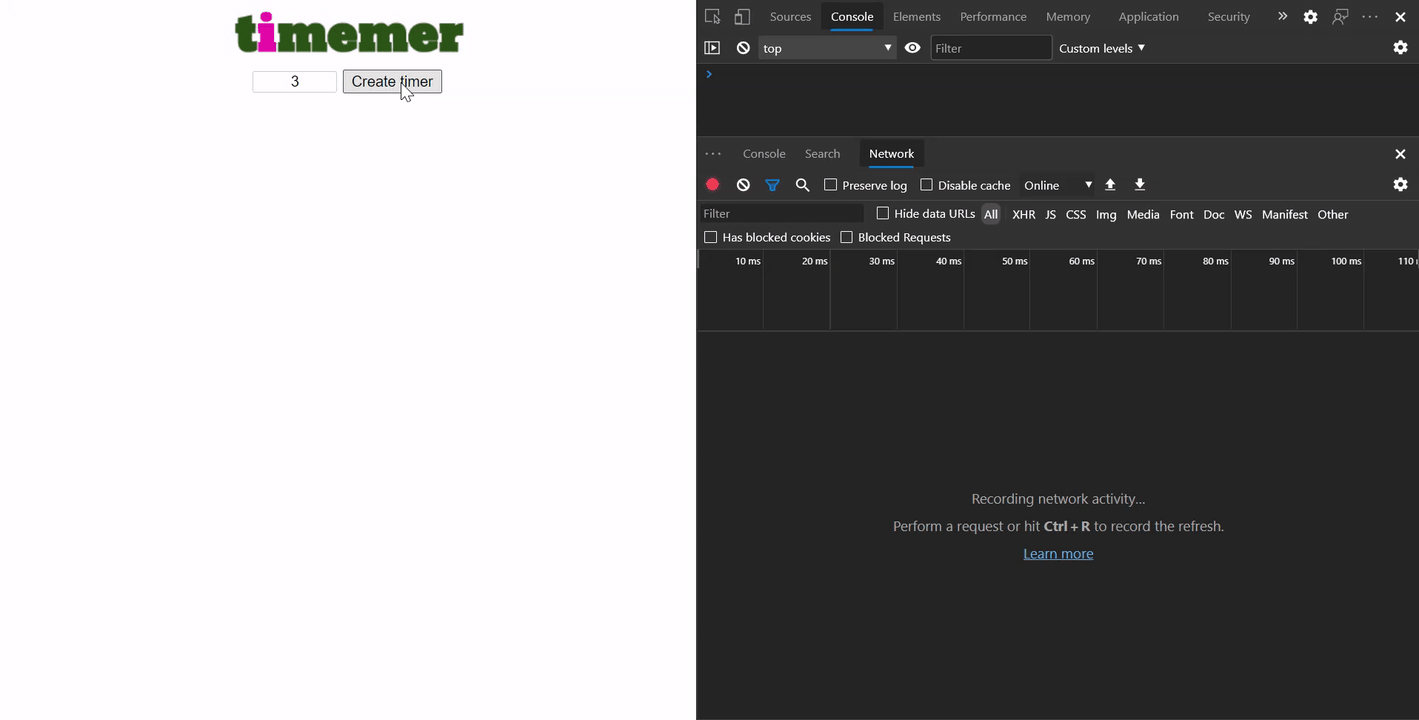Clear the console with the ban icon
This screenshot has width=1419, height=720.
coord(743,48)
